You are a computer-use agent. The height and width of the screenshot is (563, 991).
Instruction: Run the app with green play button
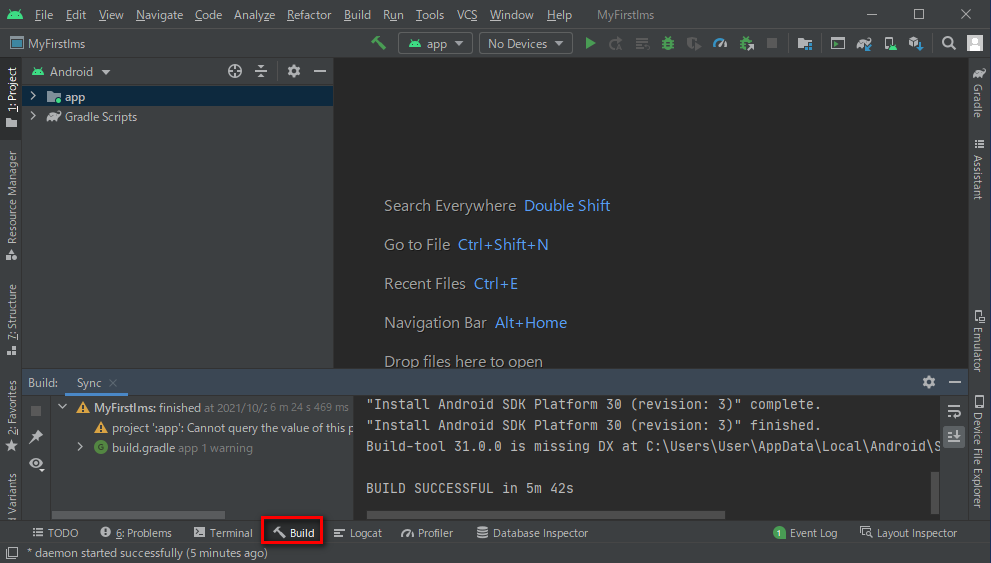[x=590, y=43]
